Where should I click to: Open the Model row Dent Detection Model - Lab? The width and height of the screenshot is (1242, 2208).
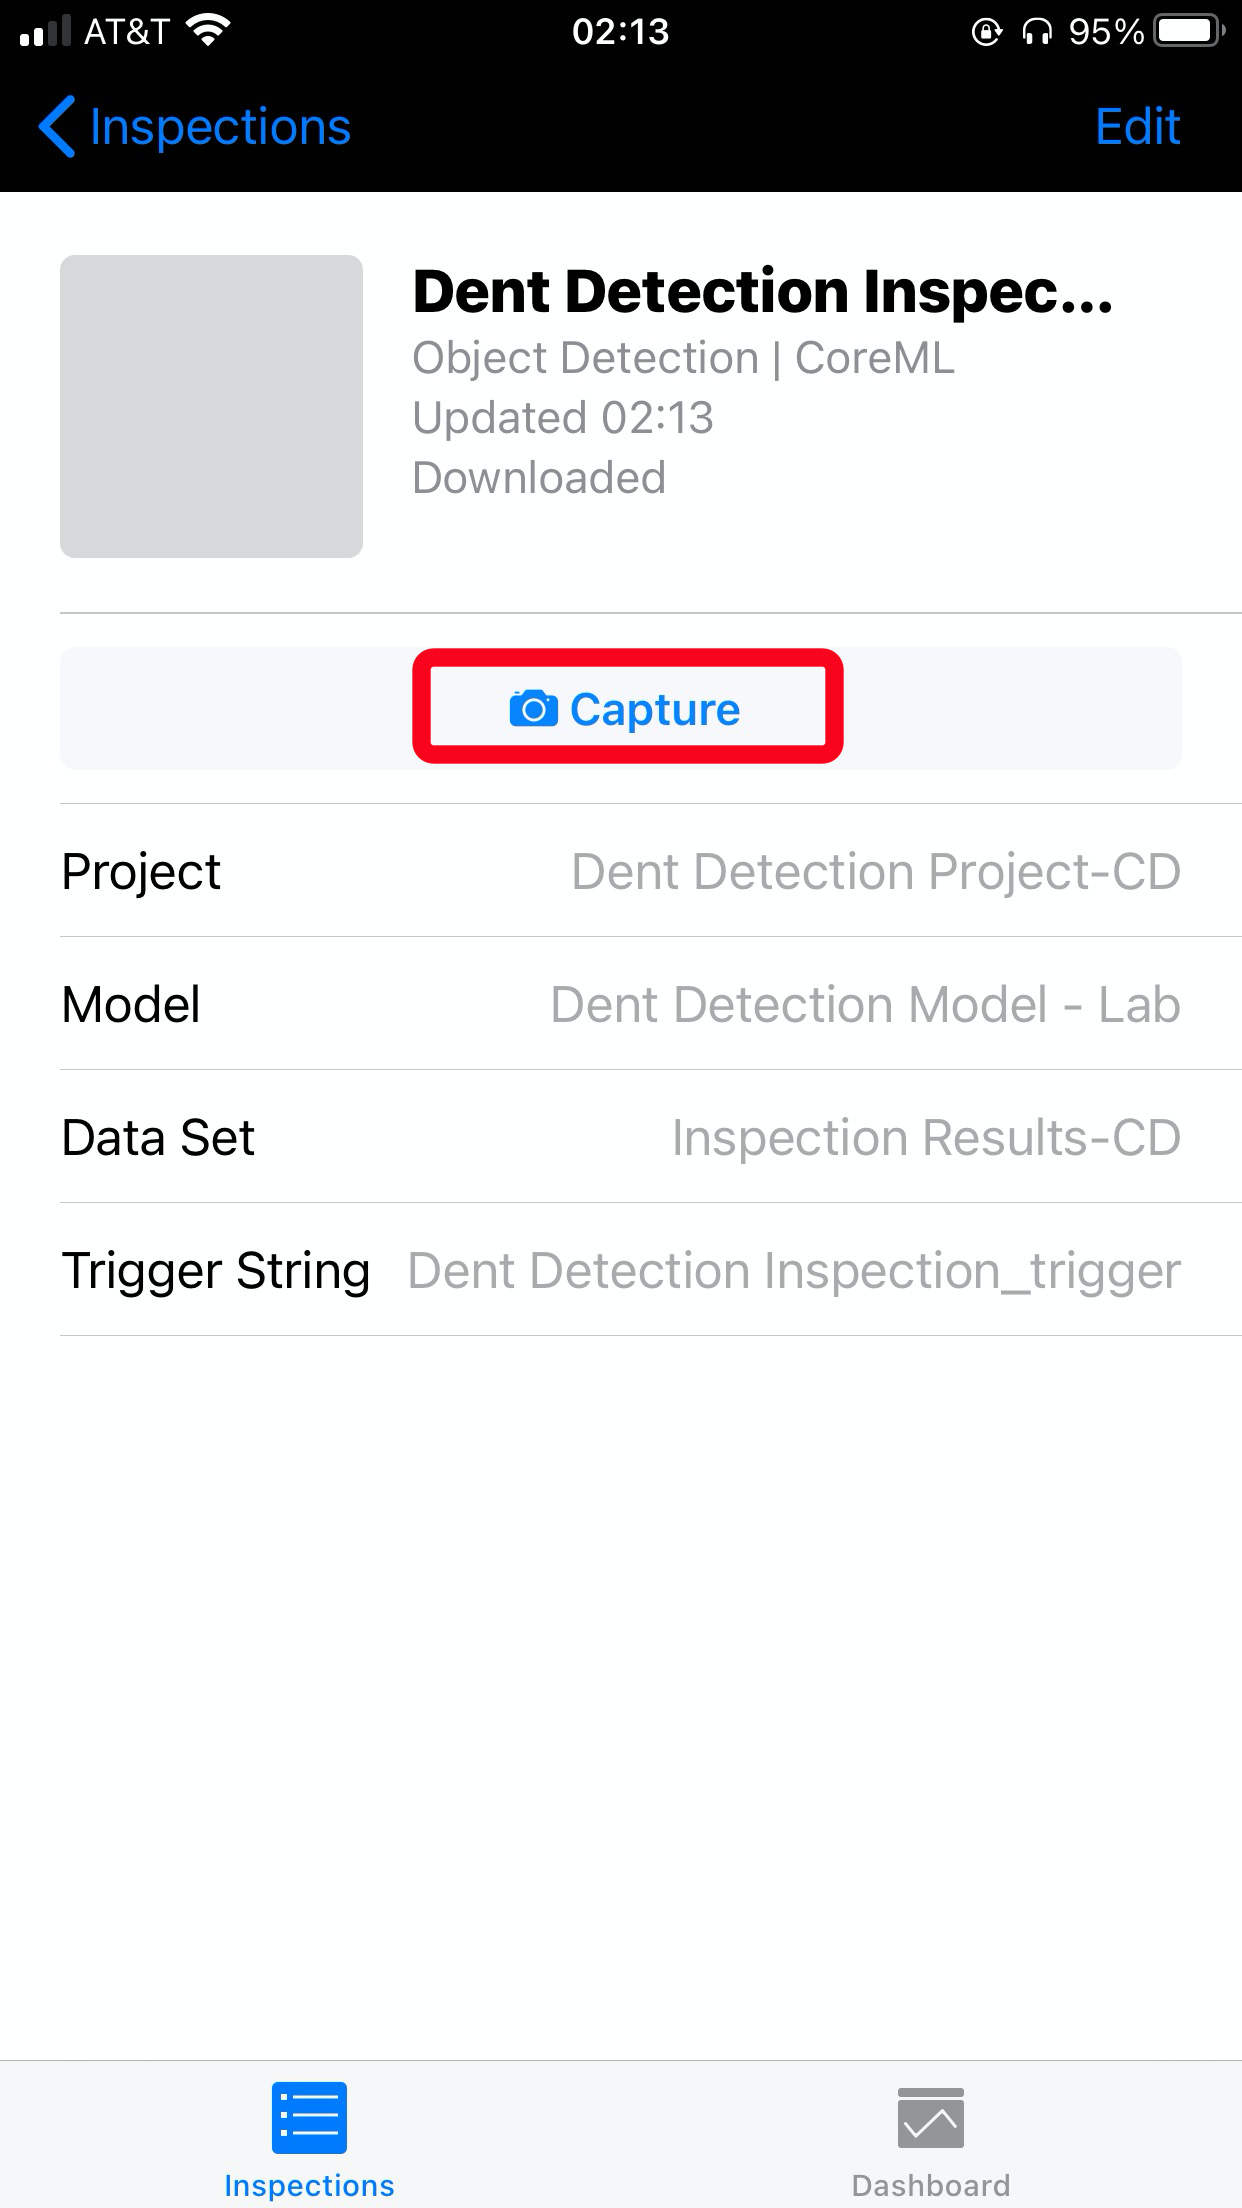click(621, 1003)
